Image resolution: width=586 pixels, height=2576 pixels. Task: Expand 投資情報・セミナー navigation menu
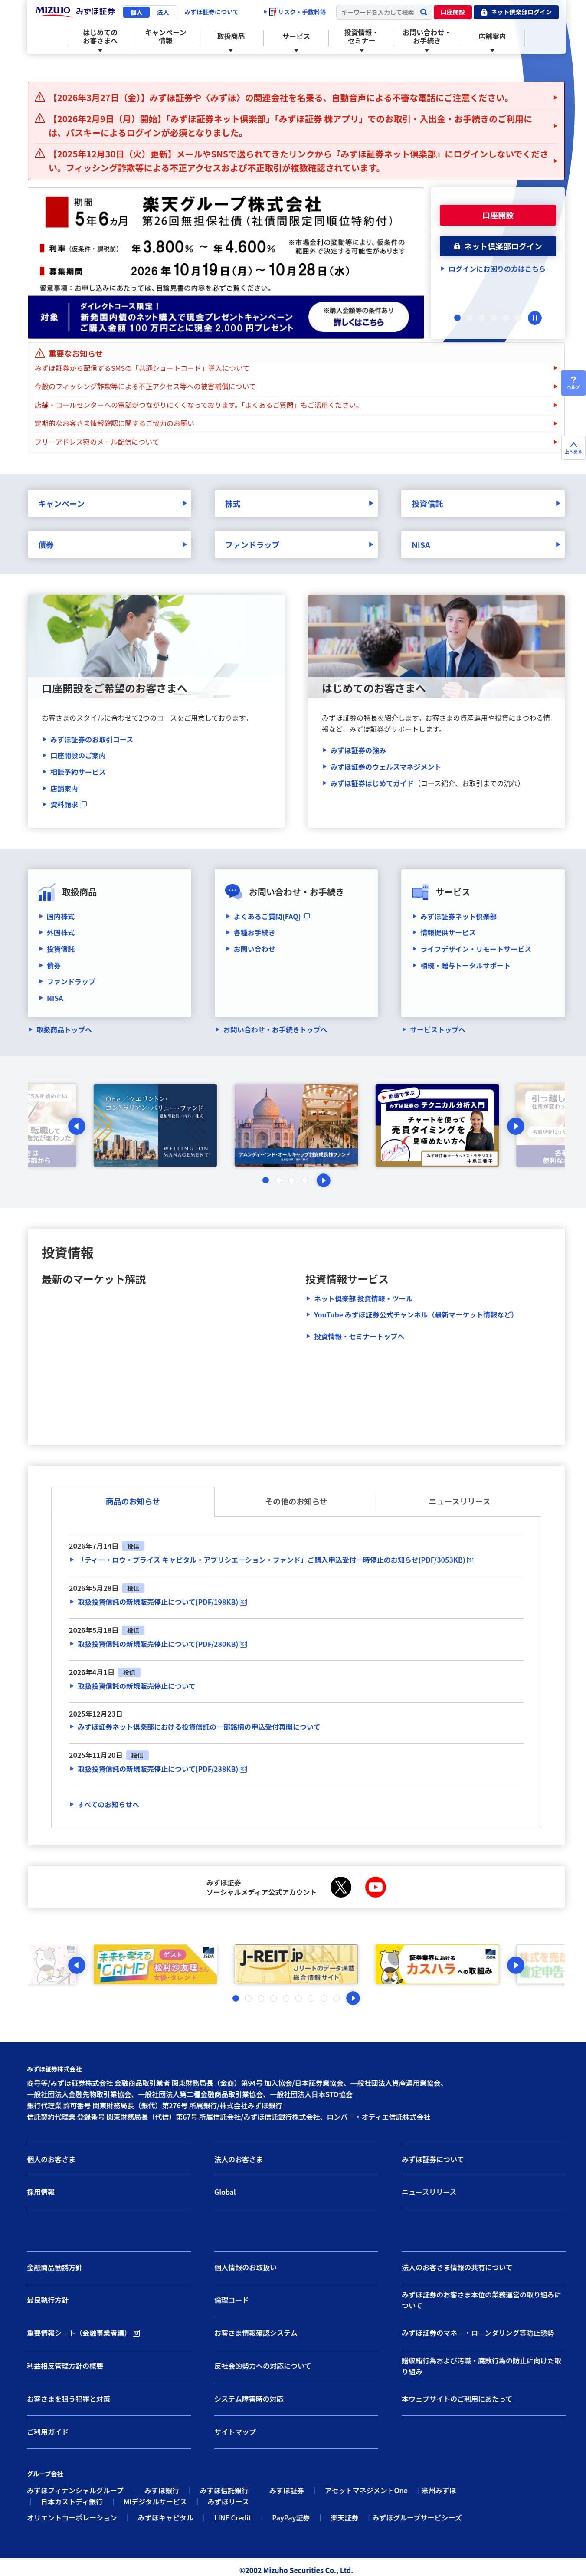[361, 39]
